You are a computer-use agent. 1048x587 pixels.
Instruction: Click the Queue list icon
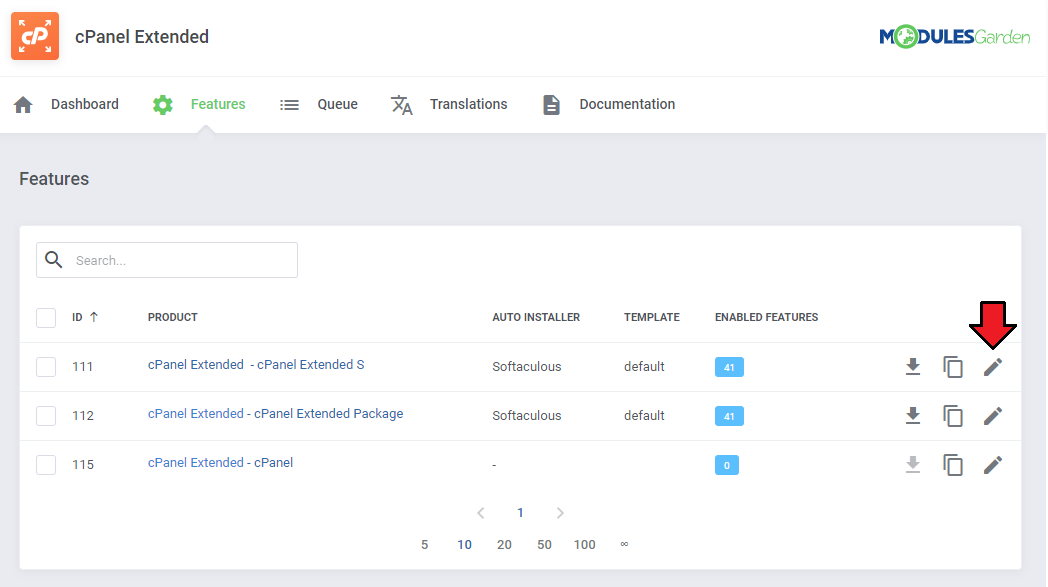[x=289, y=105]
